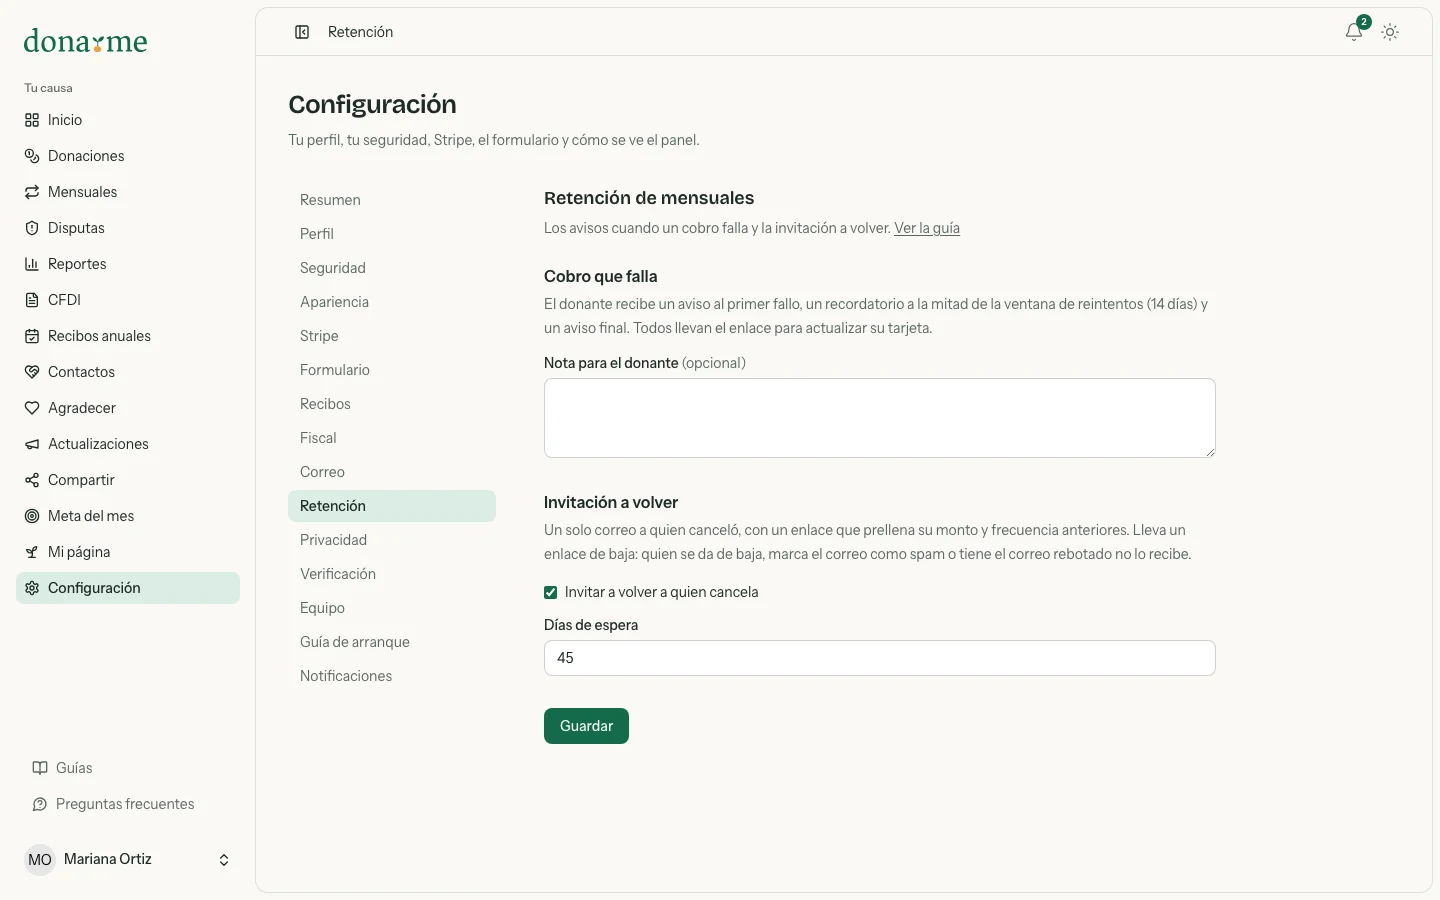The image size is (1440, 900).
Task: Open the Contactos heart-handshake icon
Action: click(32, 372)
